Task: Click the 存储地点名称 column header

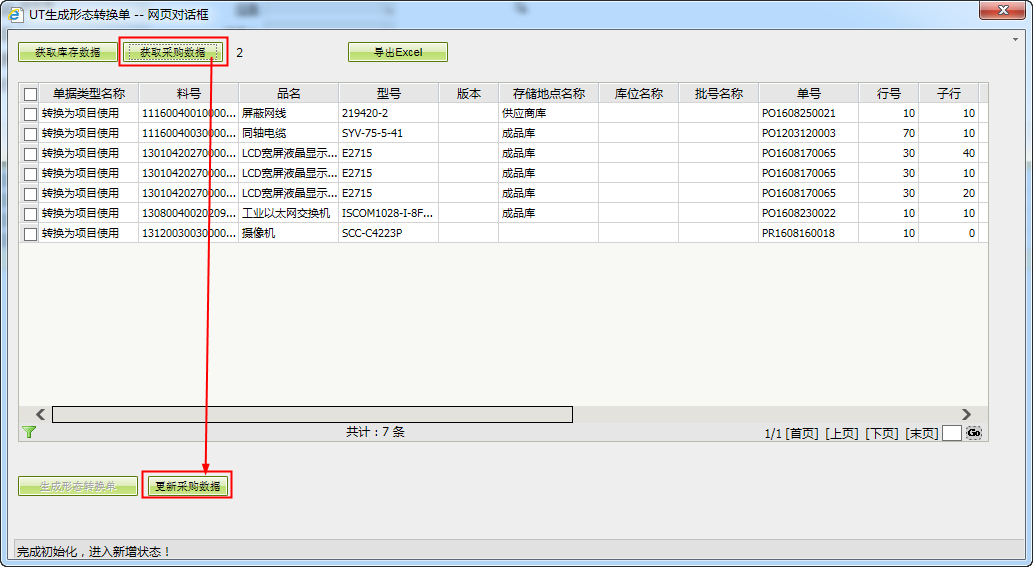Action: tap(548, 93)
